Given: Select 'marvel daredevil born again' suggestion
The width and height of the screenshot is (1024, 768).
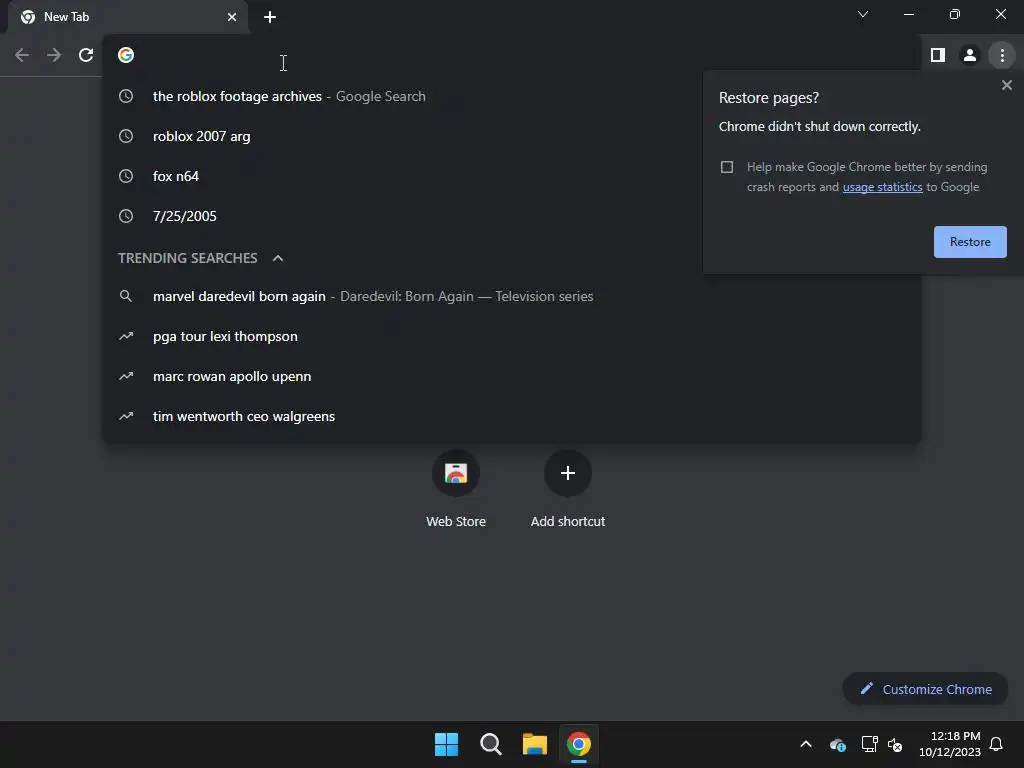Looking at the screenshot, I should (511, 296).
